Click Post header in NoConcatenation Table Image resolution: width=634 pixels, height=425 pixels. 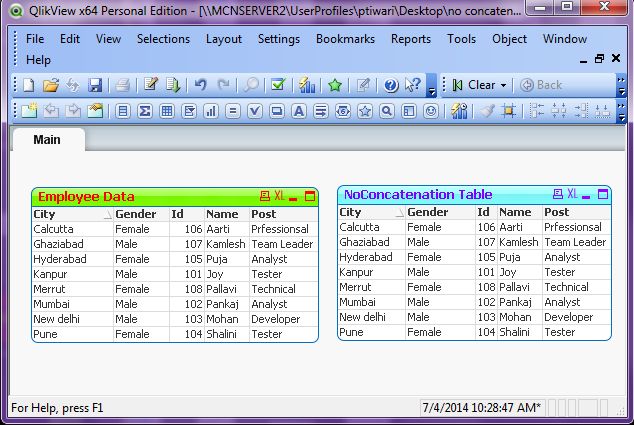[x=576, y=212]
